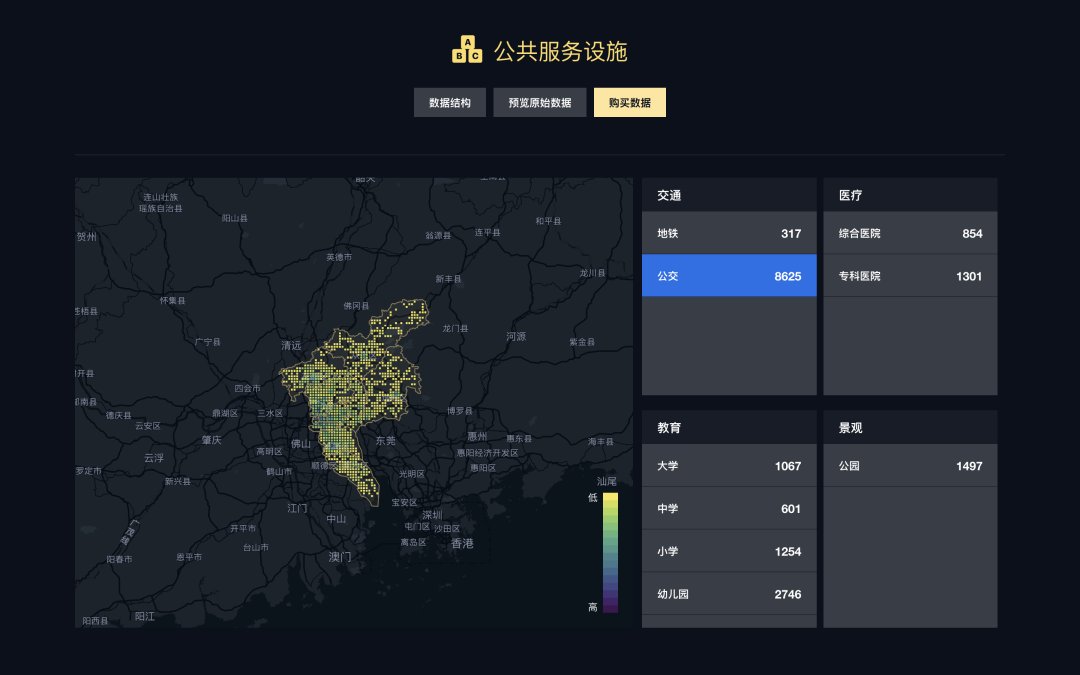Click the 龙门县 label on the map
The width and height of the screenshot is (1080, 675).
[x=455, y=329]
